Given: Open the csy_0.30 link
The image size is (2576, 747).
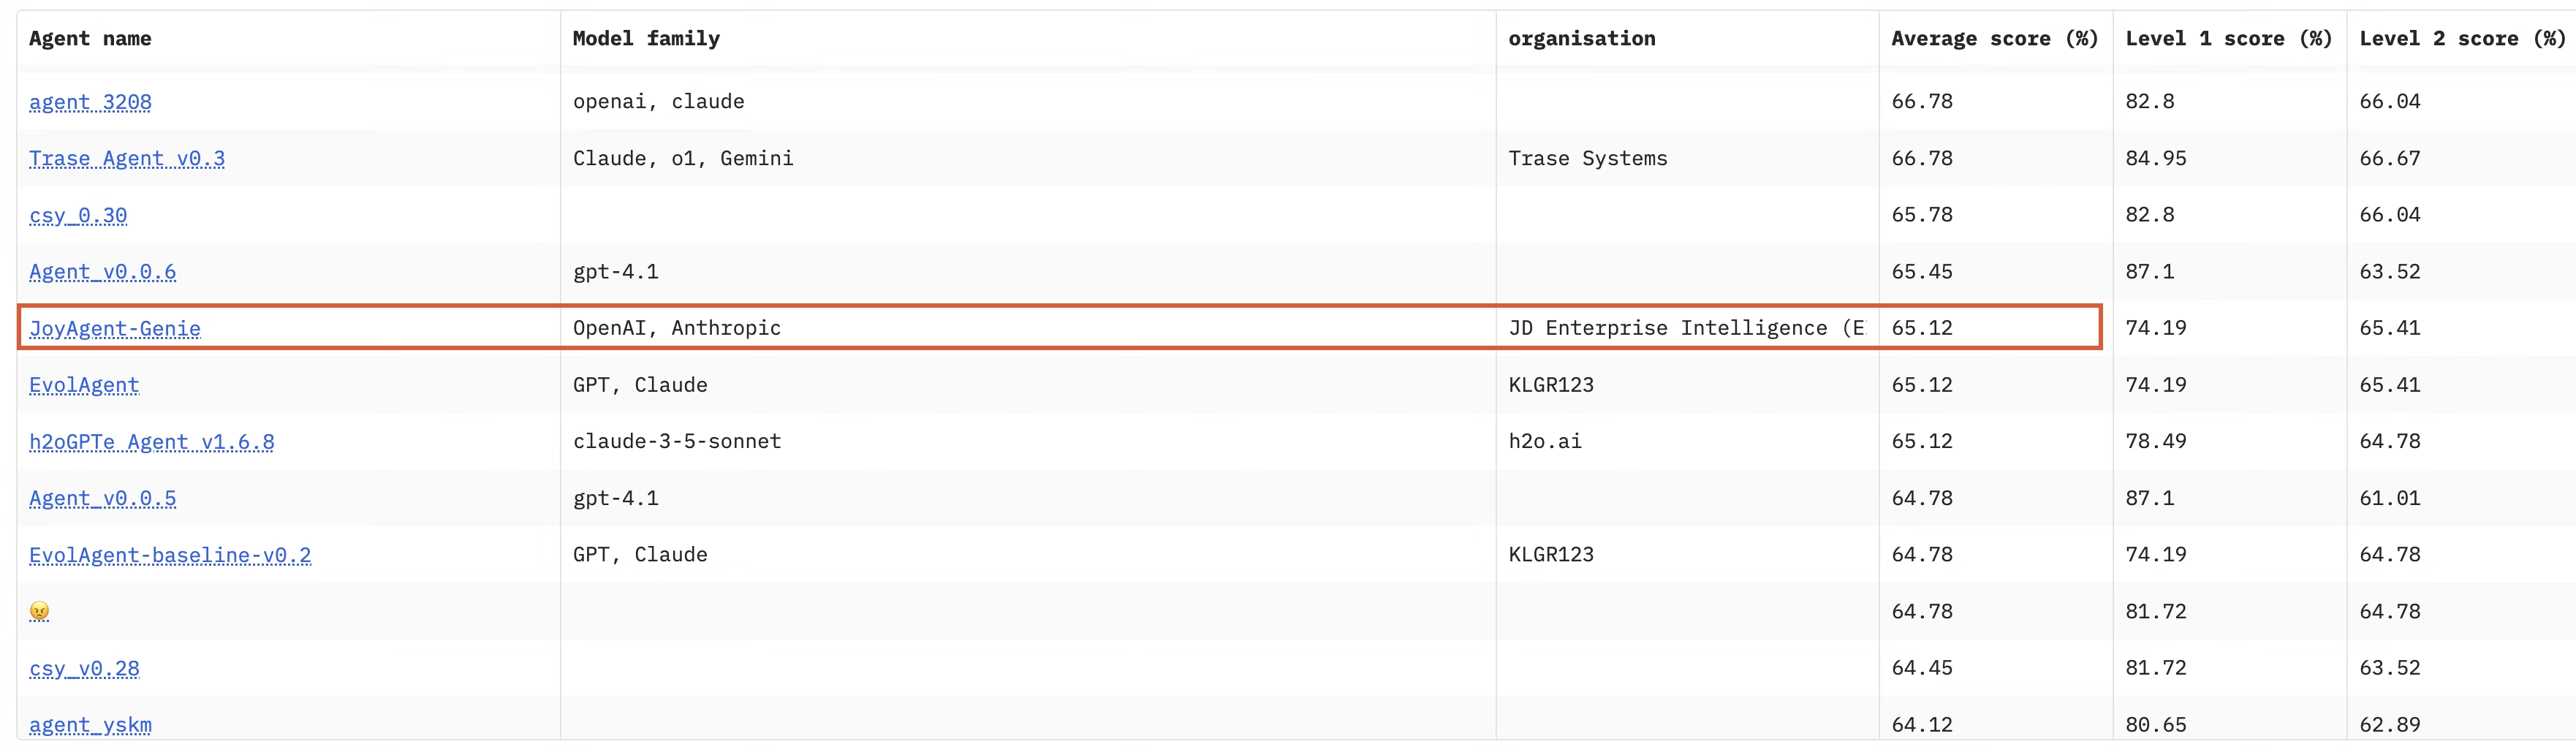Looking at the screenshot, I should [x=78, y=214].
